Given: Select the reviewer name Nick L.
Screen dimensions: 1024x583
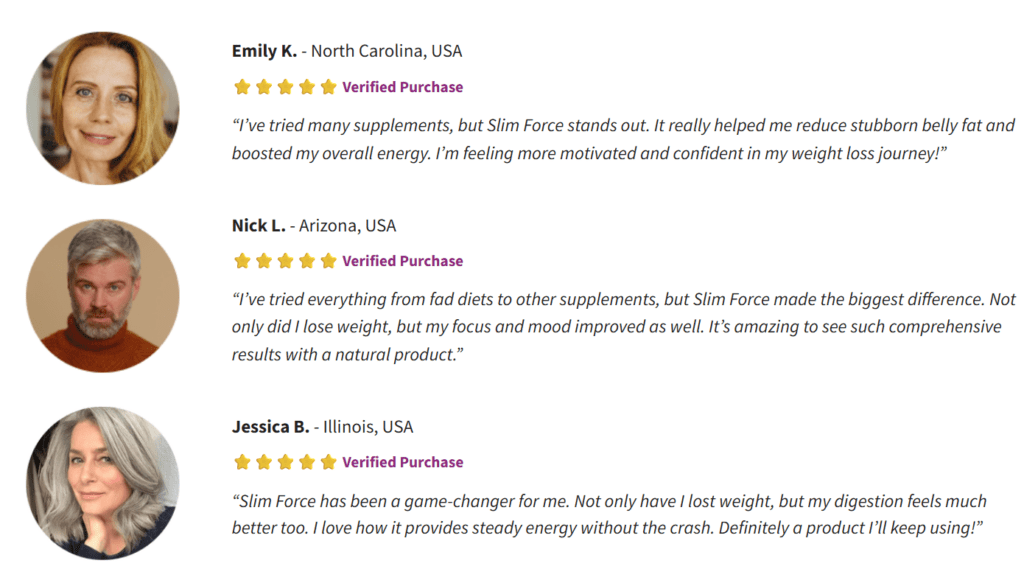Looking at the screenshot, I should [x=259, y=226].
